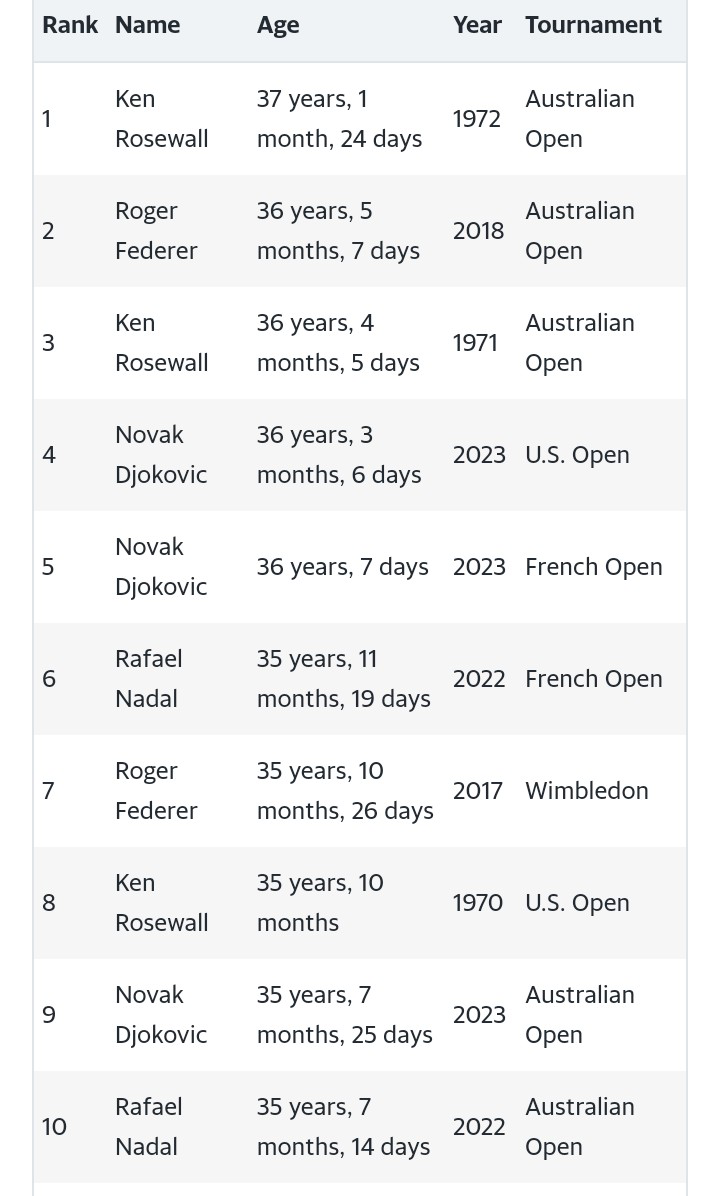Click the Name column header
720x1196 pixels.
click(147, 25)
